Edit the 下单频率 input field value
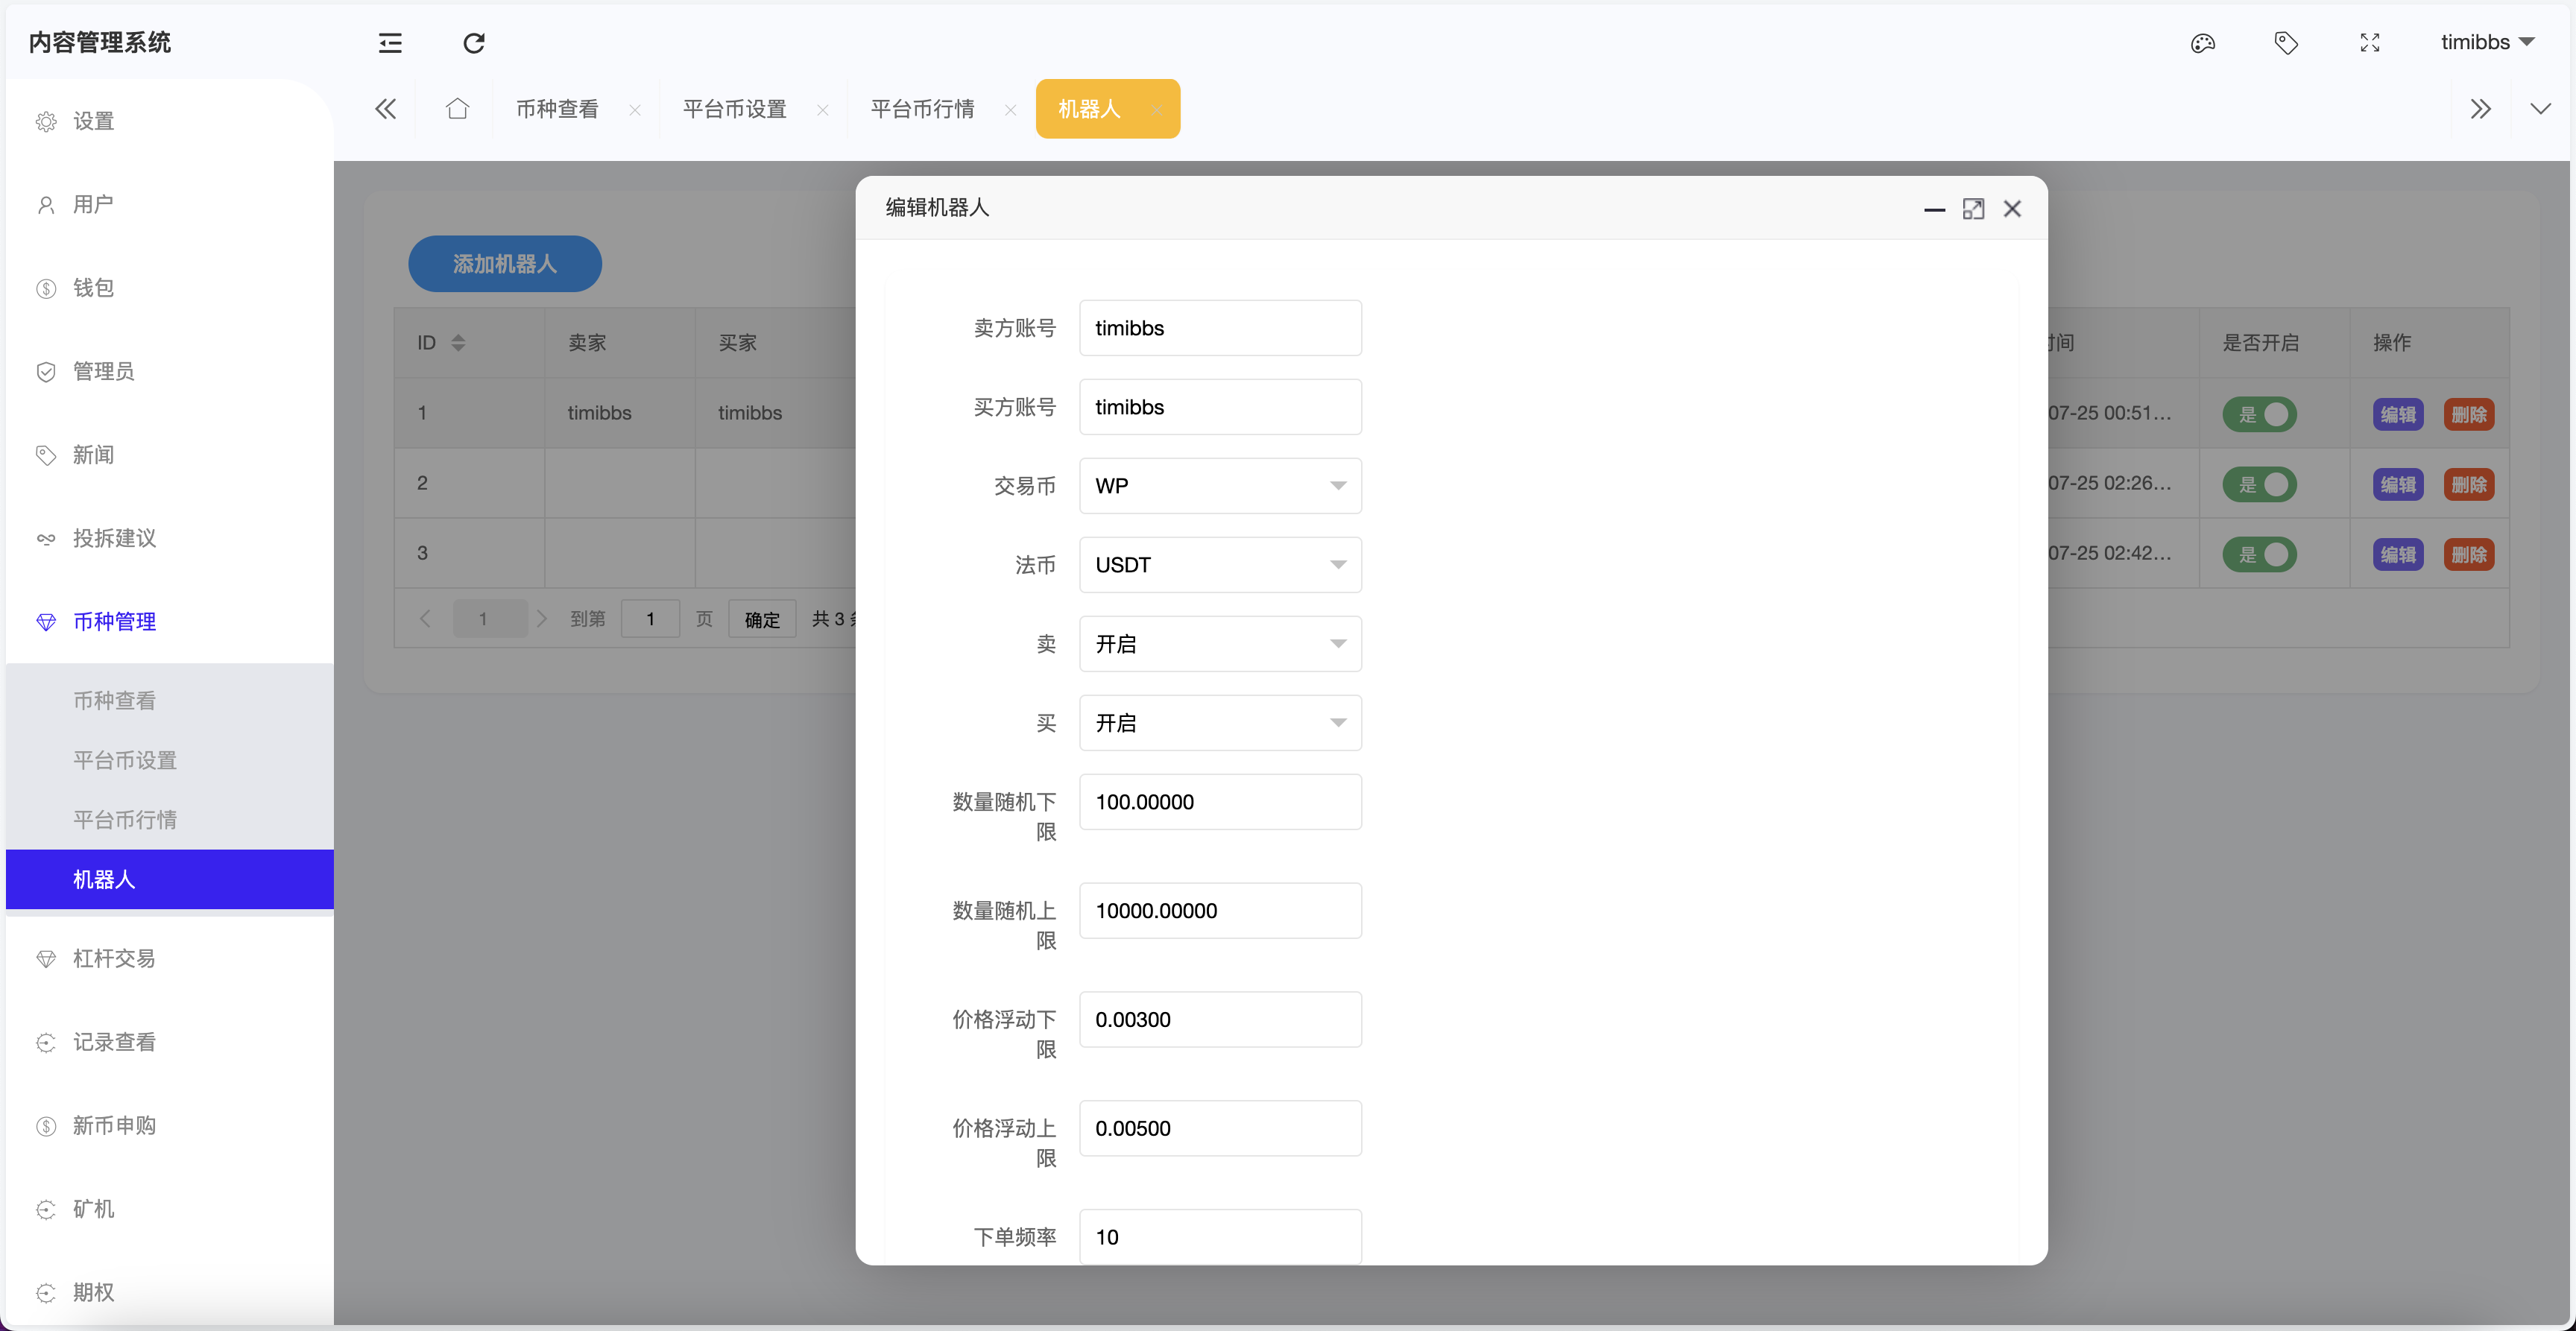Screen dimensions: 2576x1331 1219,1236
